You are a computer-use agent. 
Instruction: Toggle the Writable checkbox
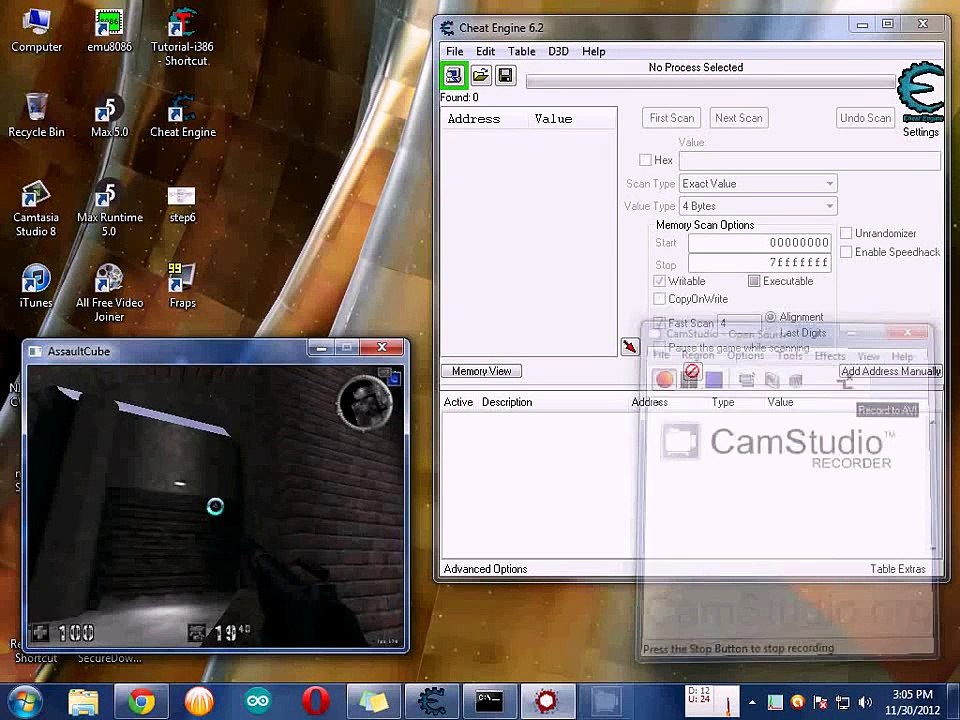(x=659, y=281)
